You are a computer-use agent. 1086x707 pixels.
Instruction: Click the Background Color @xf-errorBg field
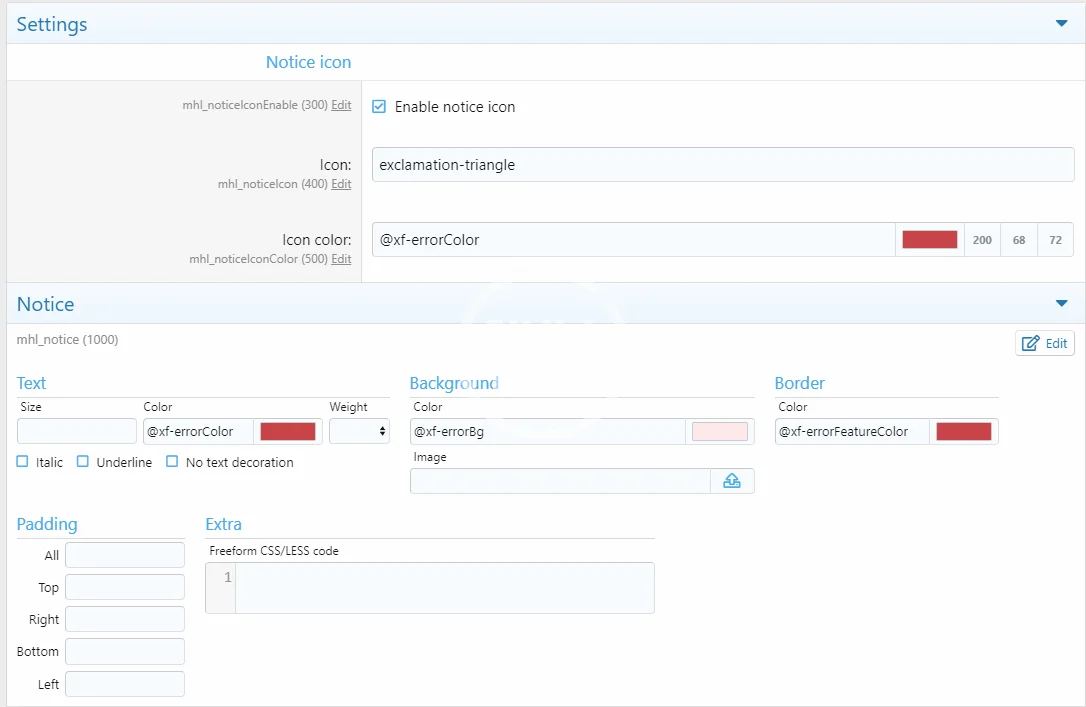click(x=547, y=431)
